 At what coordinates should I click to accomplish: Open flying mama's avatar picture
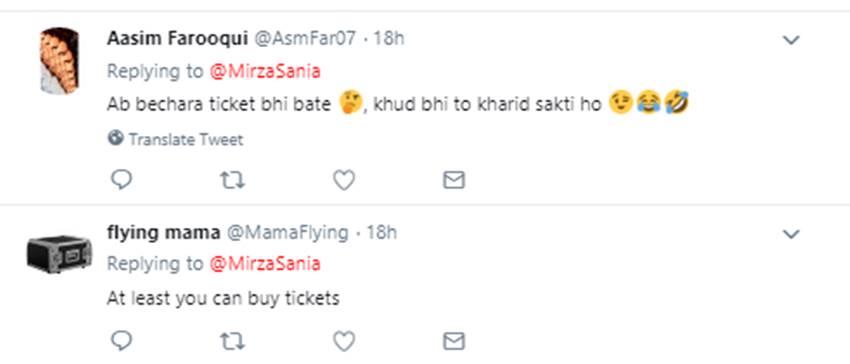60,254
